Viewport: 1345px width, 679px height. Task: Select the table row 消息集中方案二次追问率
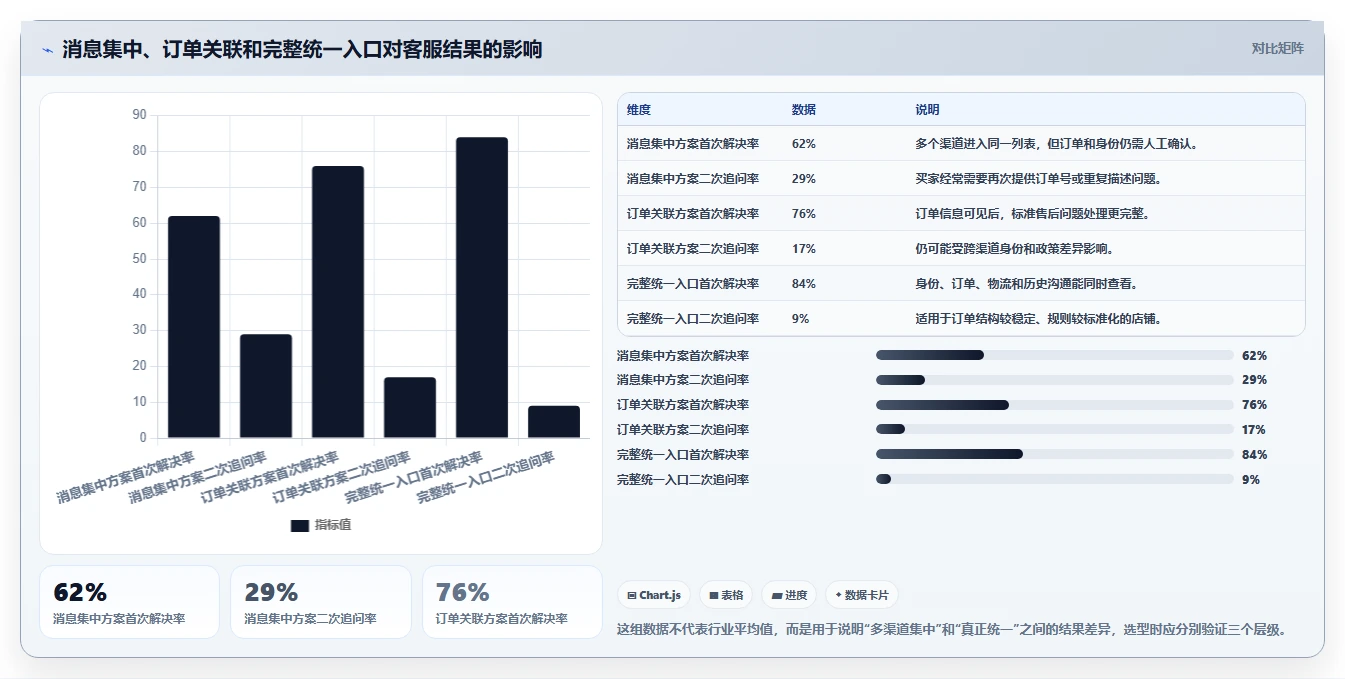(x=961, y=179)
